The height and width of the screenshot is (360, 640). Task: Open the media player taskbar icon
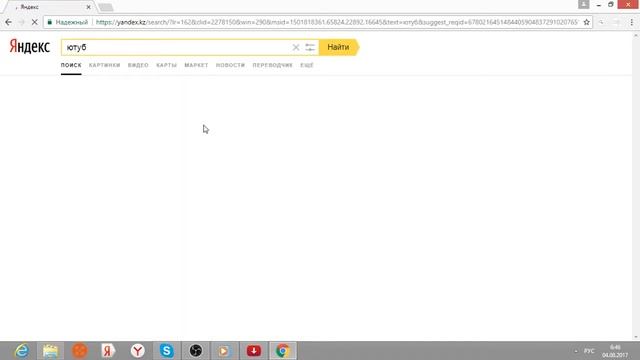[224, 351]
